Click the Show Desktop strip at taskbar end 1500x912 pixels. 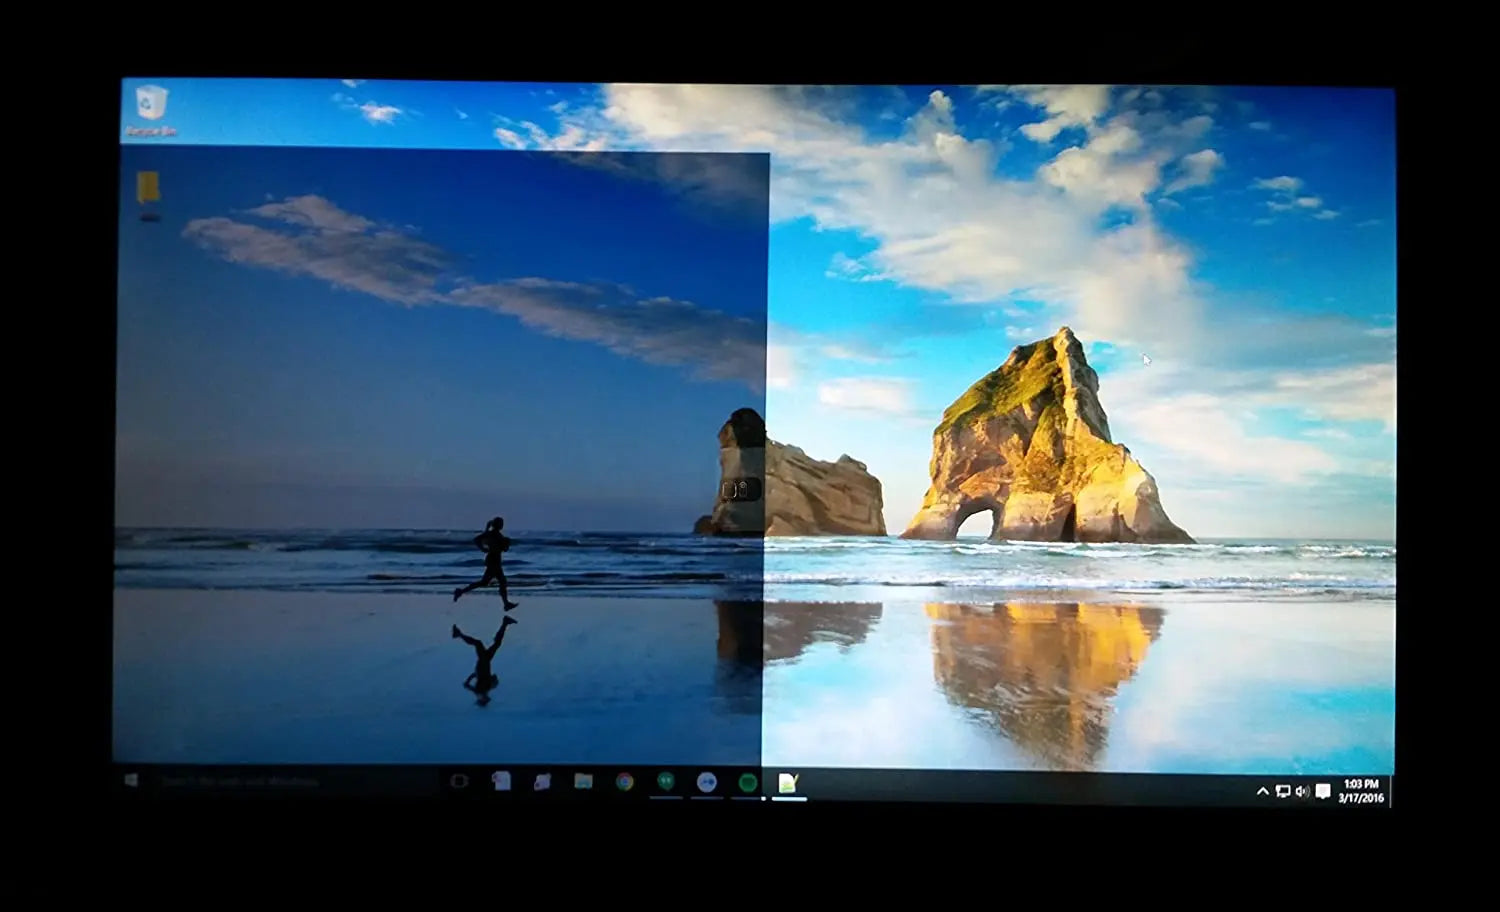coord(1391,791)
